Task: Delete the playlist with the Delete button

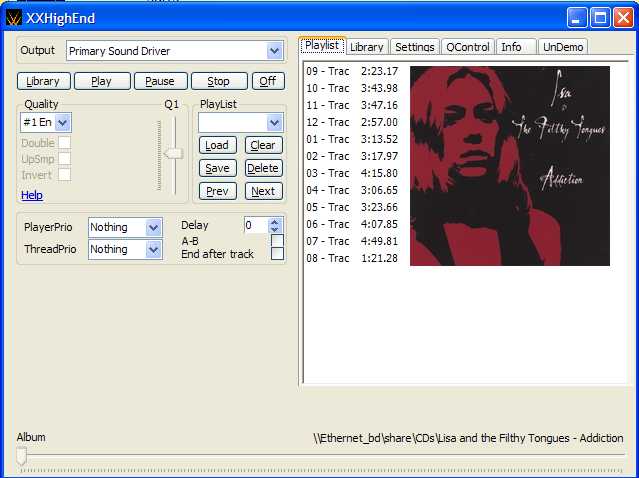Action: tap(263, 168)
